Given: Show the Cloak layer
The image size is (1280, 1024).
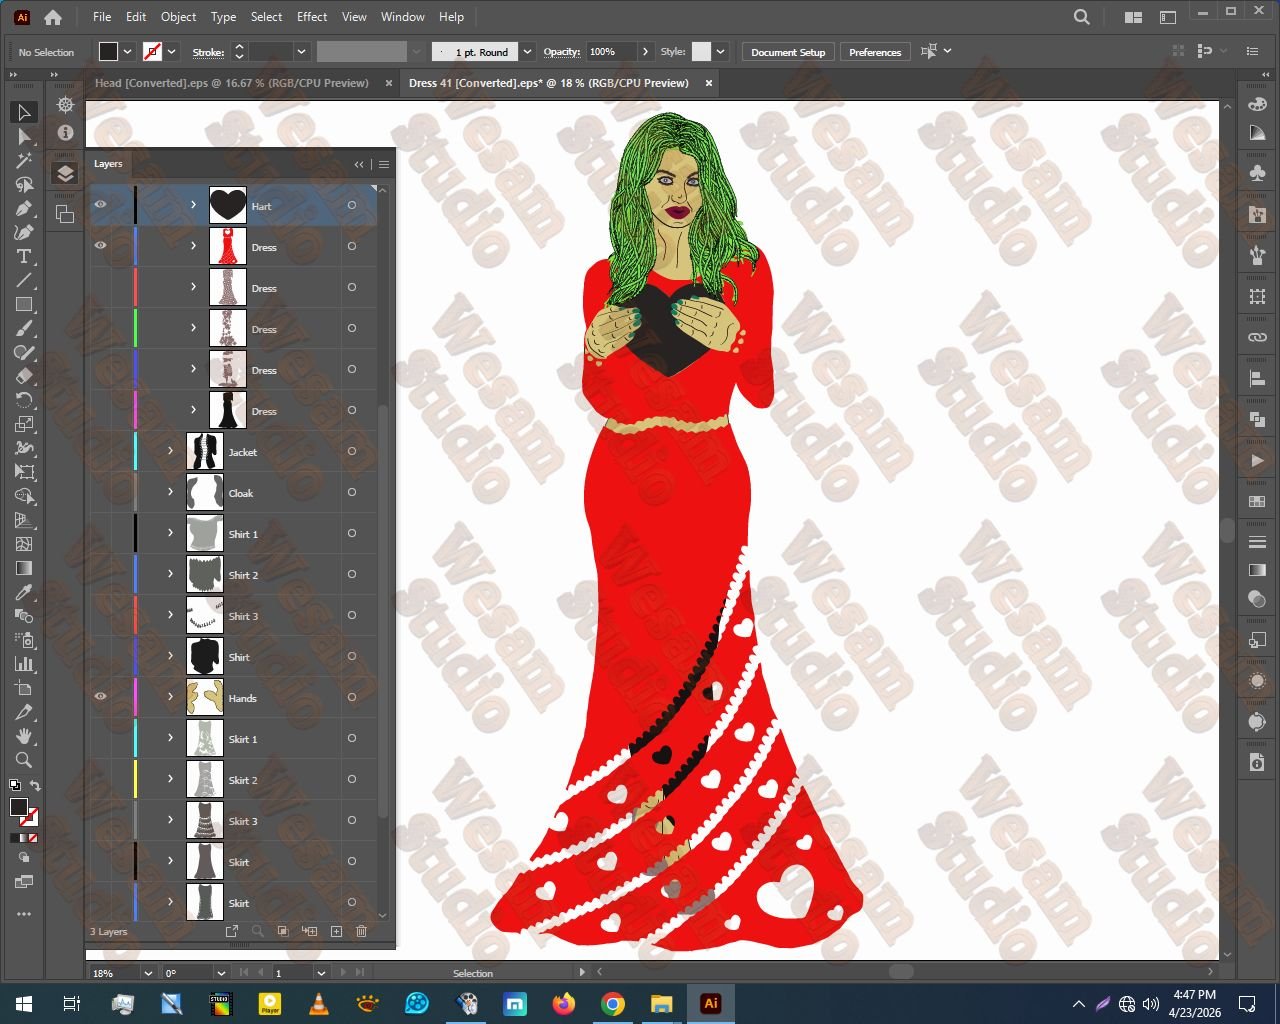Looking at the screenshot, I should click(x=100, y=492).
